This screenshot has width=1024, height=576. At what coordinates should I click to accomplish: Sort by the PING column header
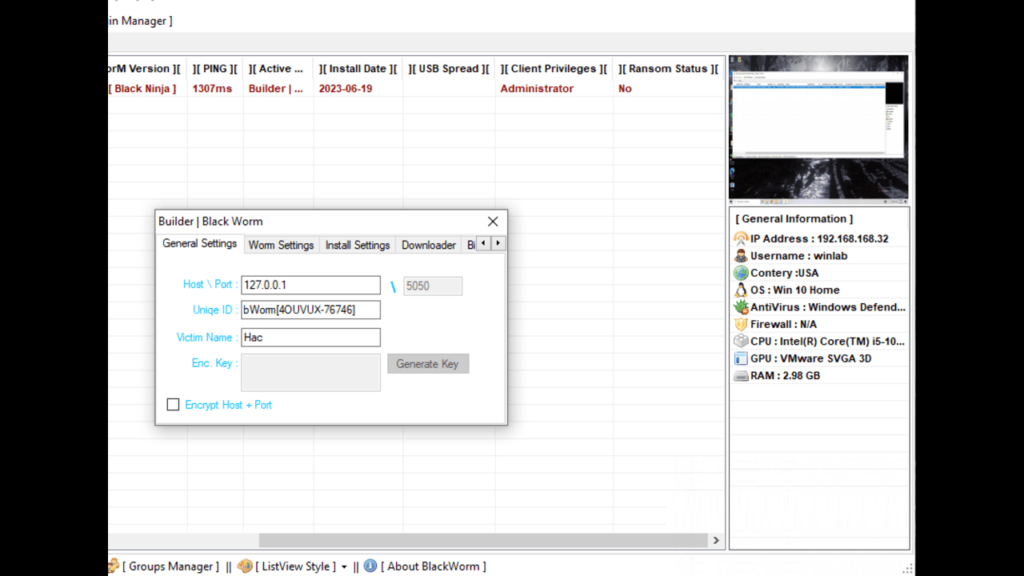pos(215,69)
